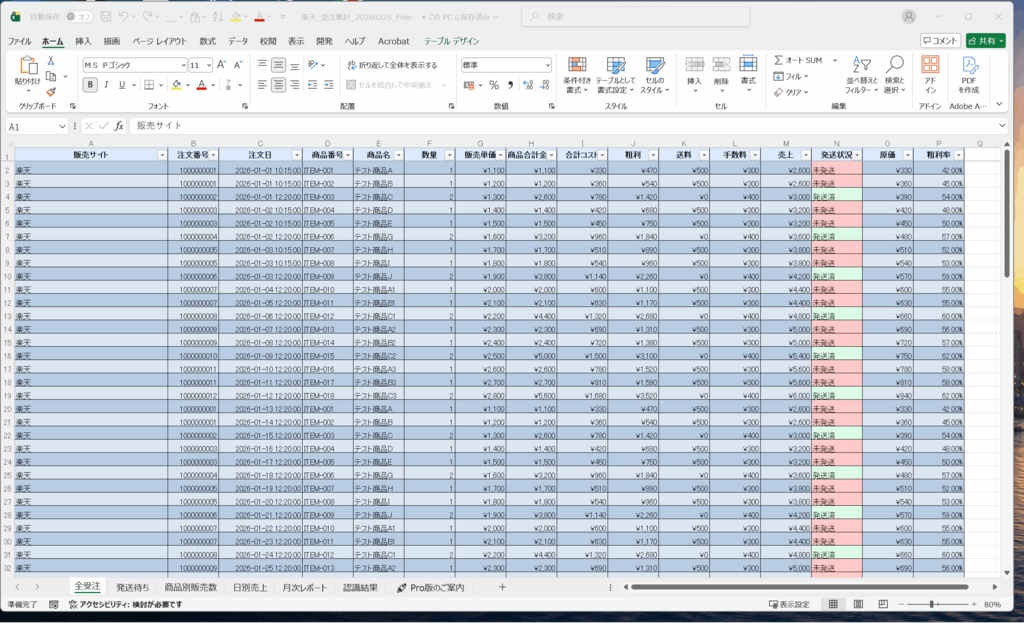Click the コメント button
Viewport: 1024px width, 623px height.
pyautogui.click(x=943, y=41)
